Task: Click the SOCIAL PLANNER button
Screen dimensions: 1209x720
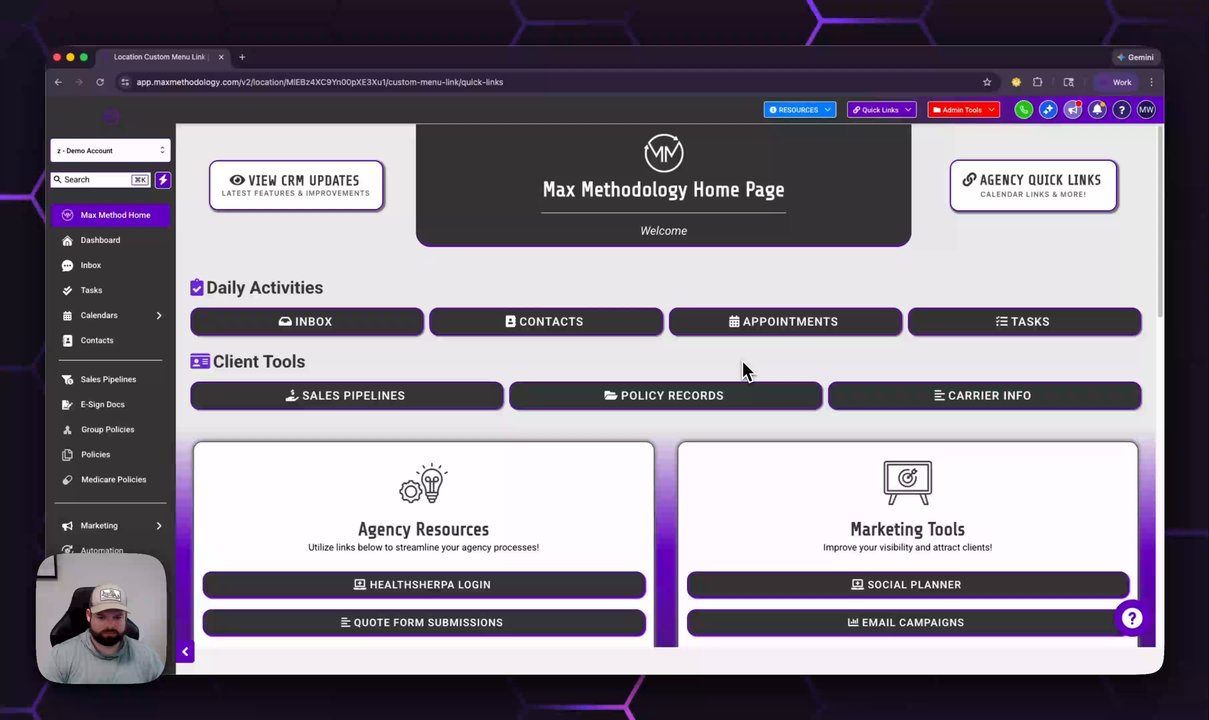Action: point(908,584)
